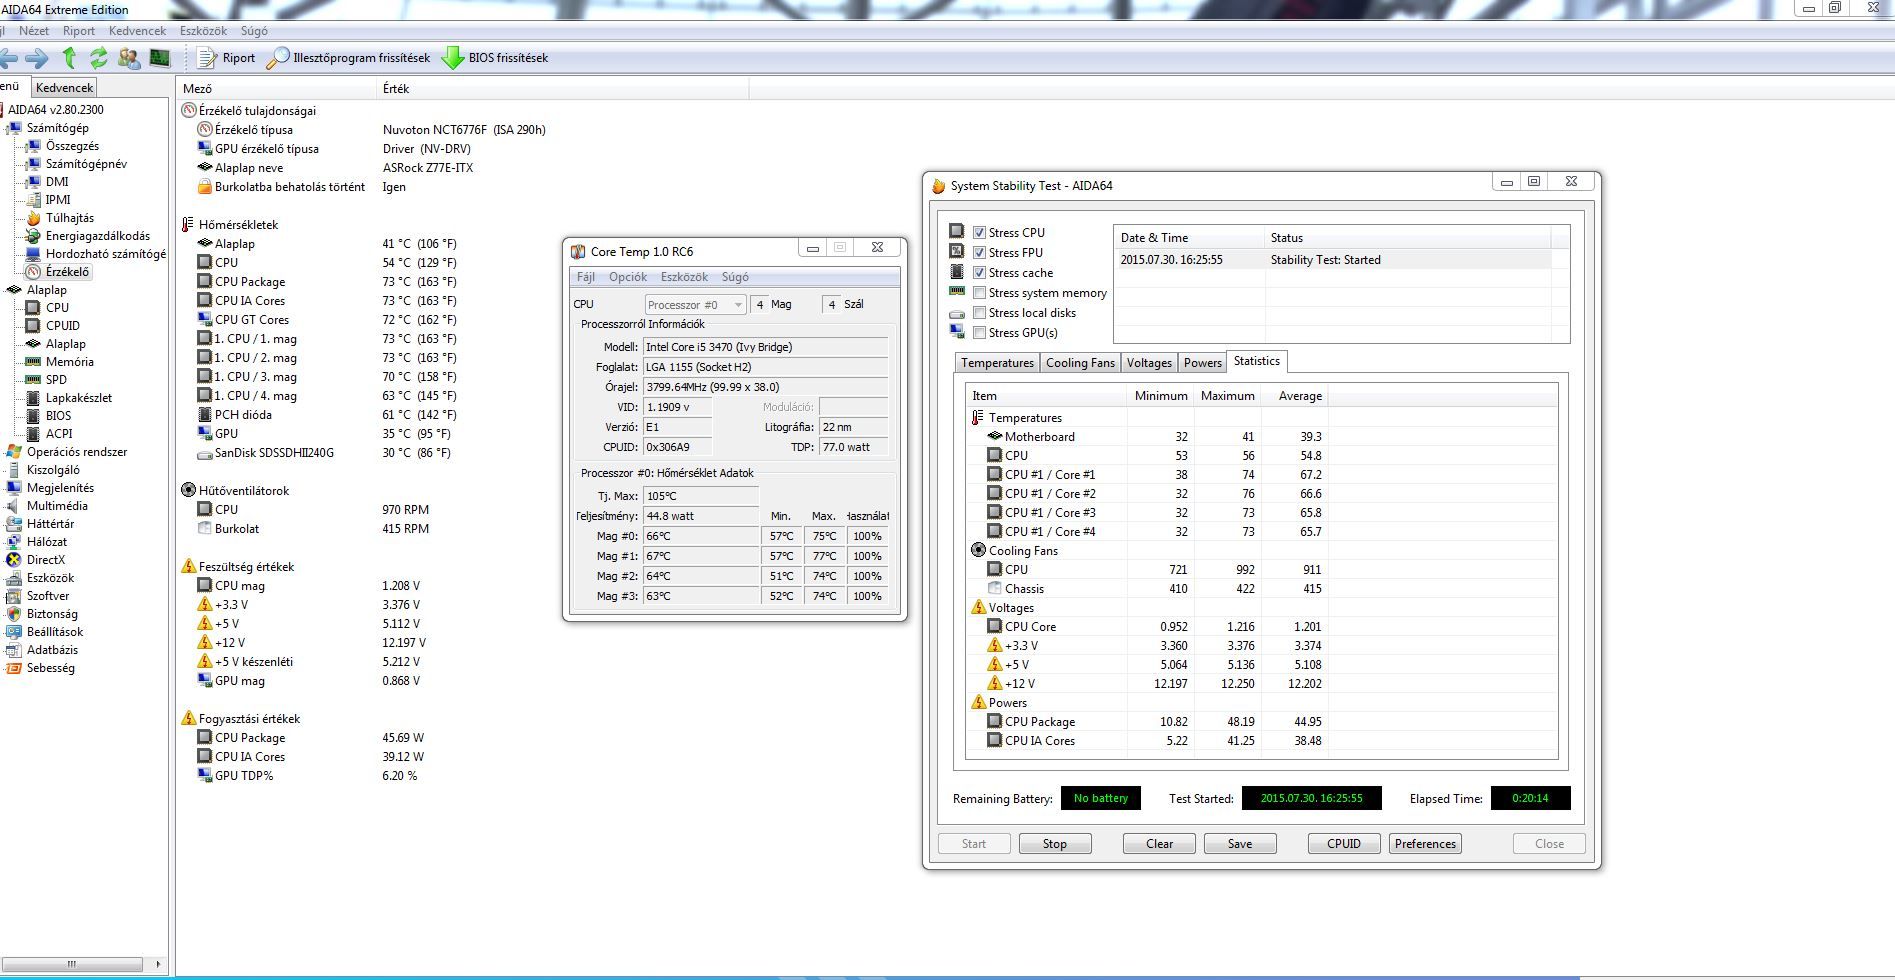Screen dimensions: 1895x980
Task: Switch to the Cooling Fans tab
Action: (x=1080, y=363)
